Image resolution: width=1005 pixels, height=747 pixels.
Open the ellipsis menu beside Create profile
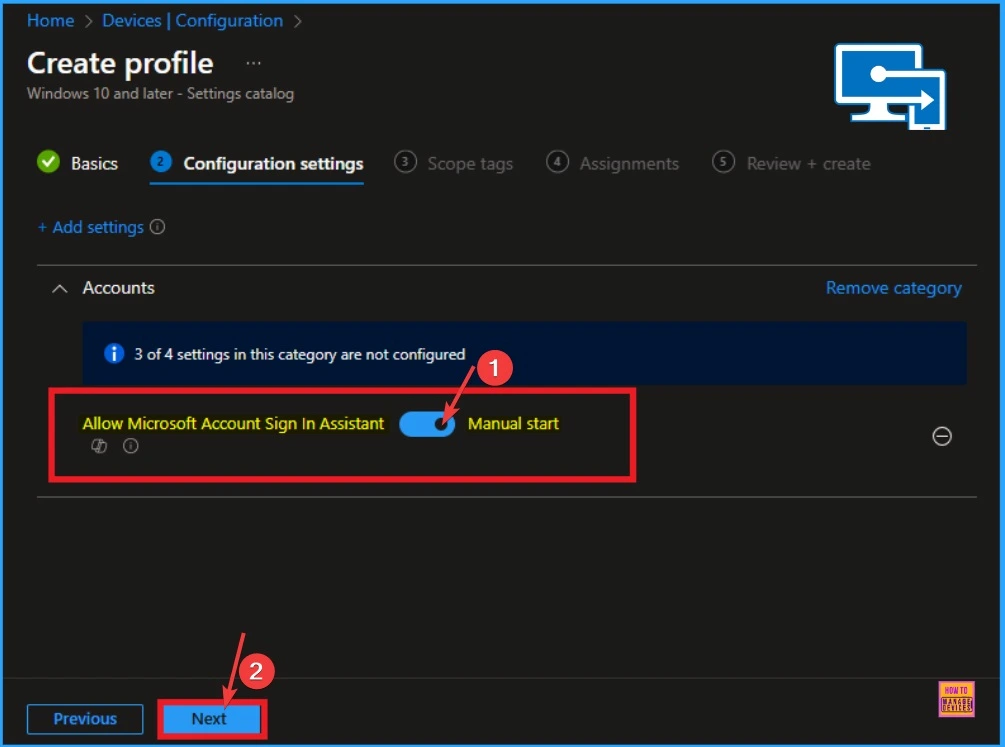point(253,63)
